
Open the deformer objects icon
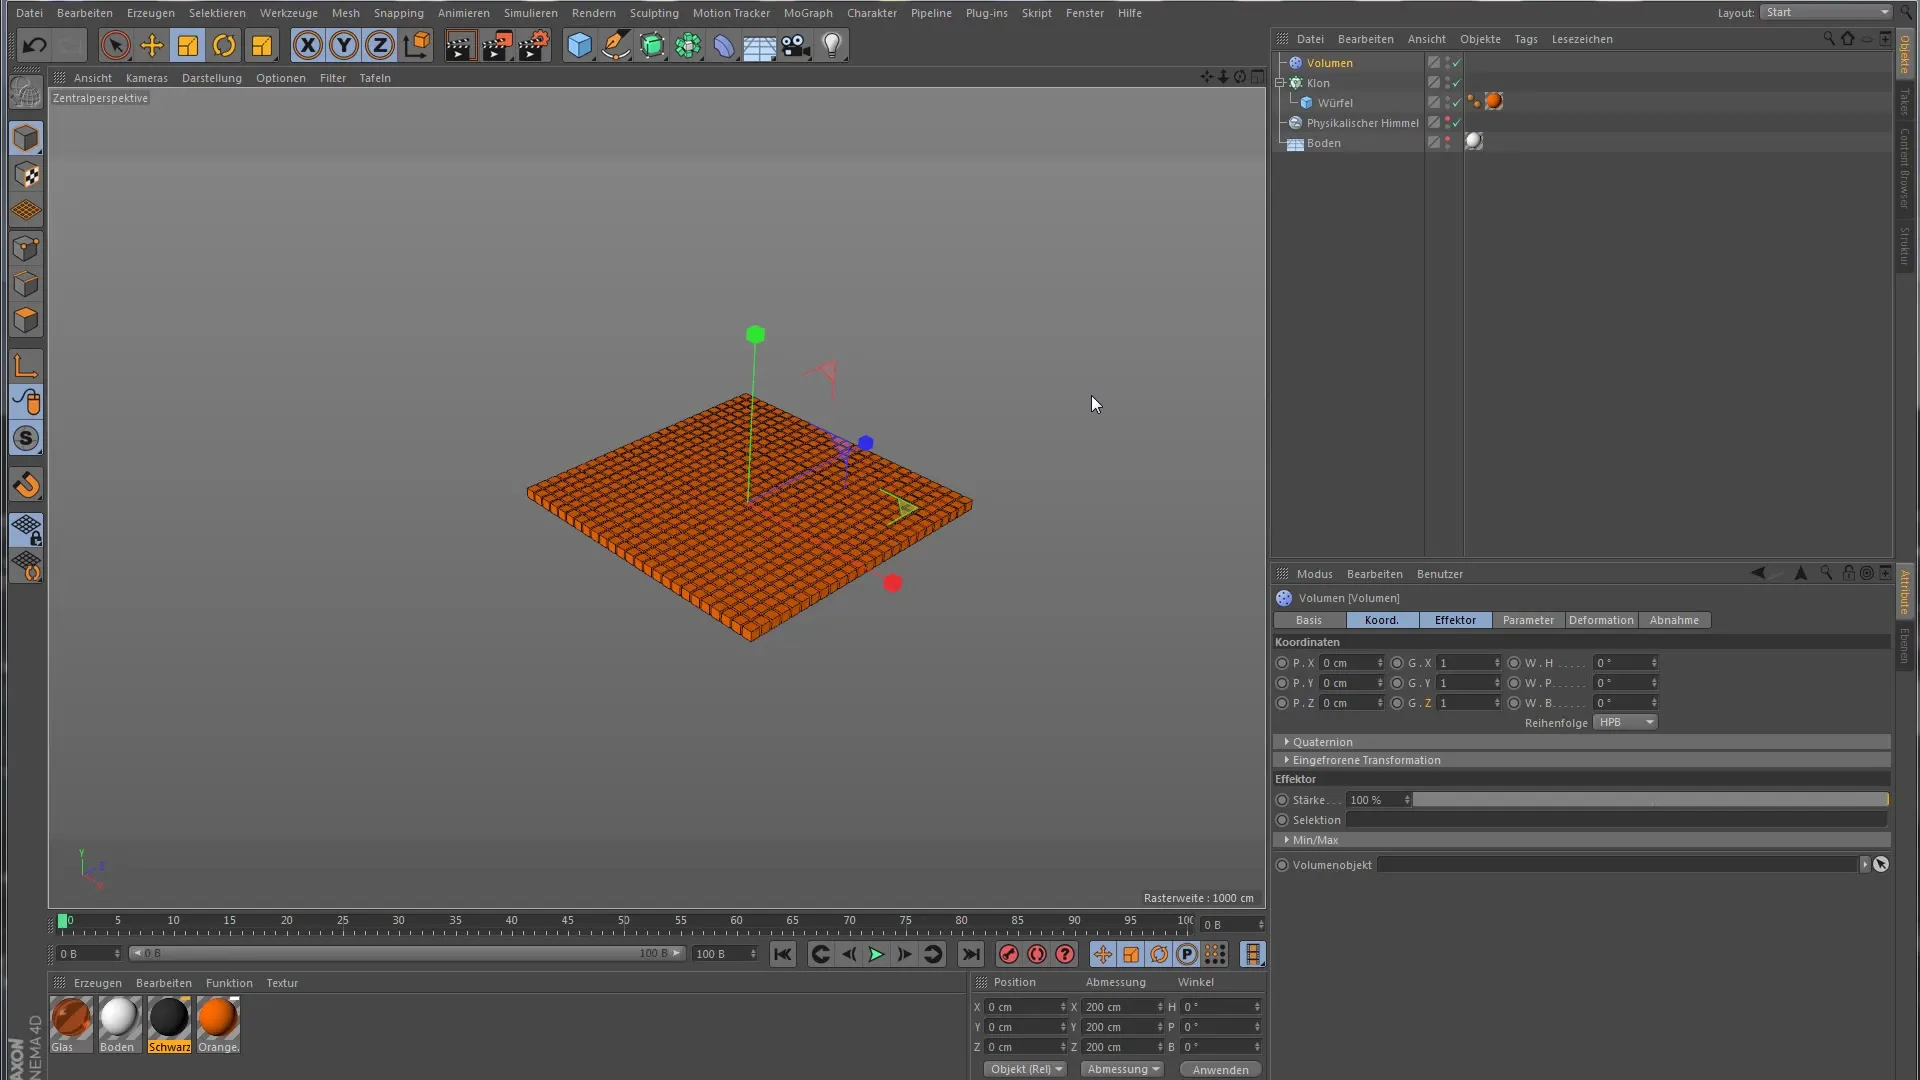coord(724,45)
